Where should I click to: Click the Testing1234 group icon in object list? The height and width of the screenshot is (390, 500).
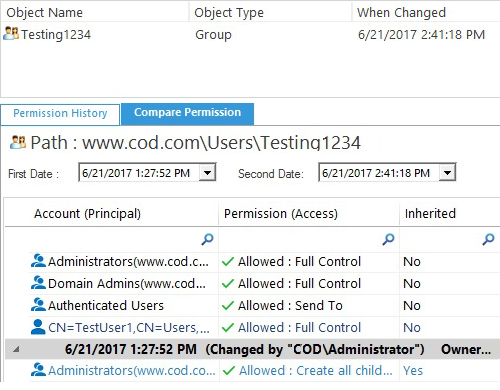(11, 34)
